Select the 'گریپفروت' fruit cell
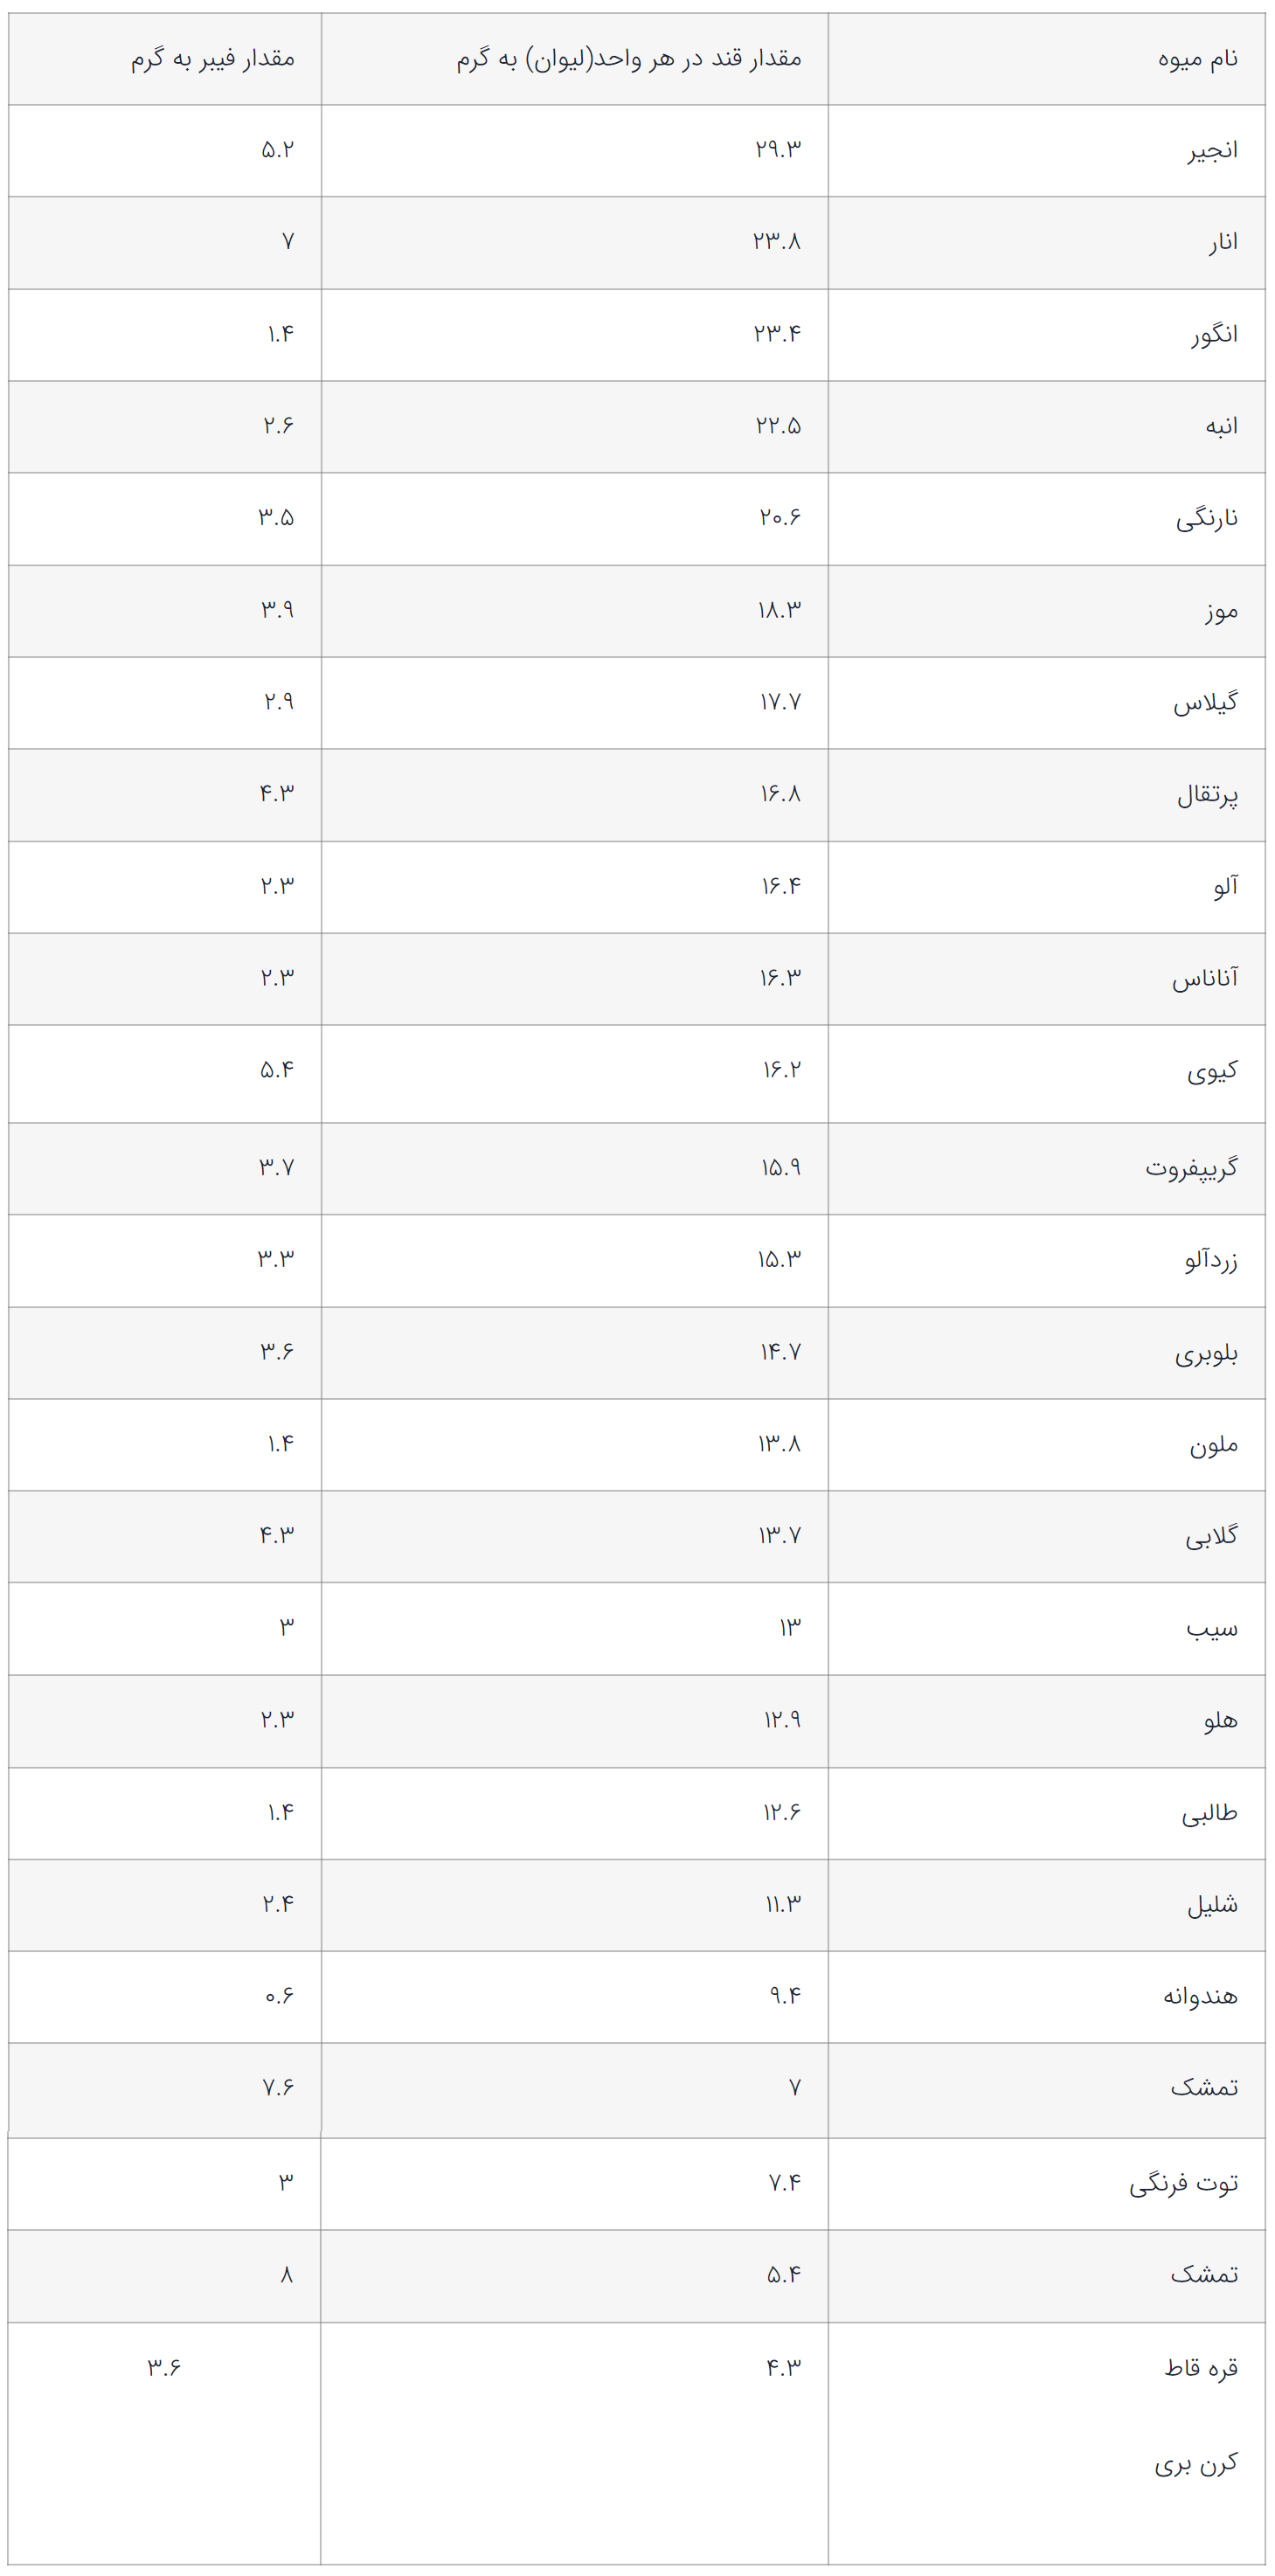This screenshot has width=1275, height=2576. [1191, 1168]
